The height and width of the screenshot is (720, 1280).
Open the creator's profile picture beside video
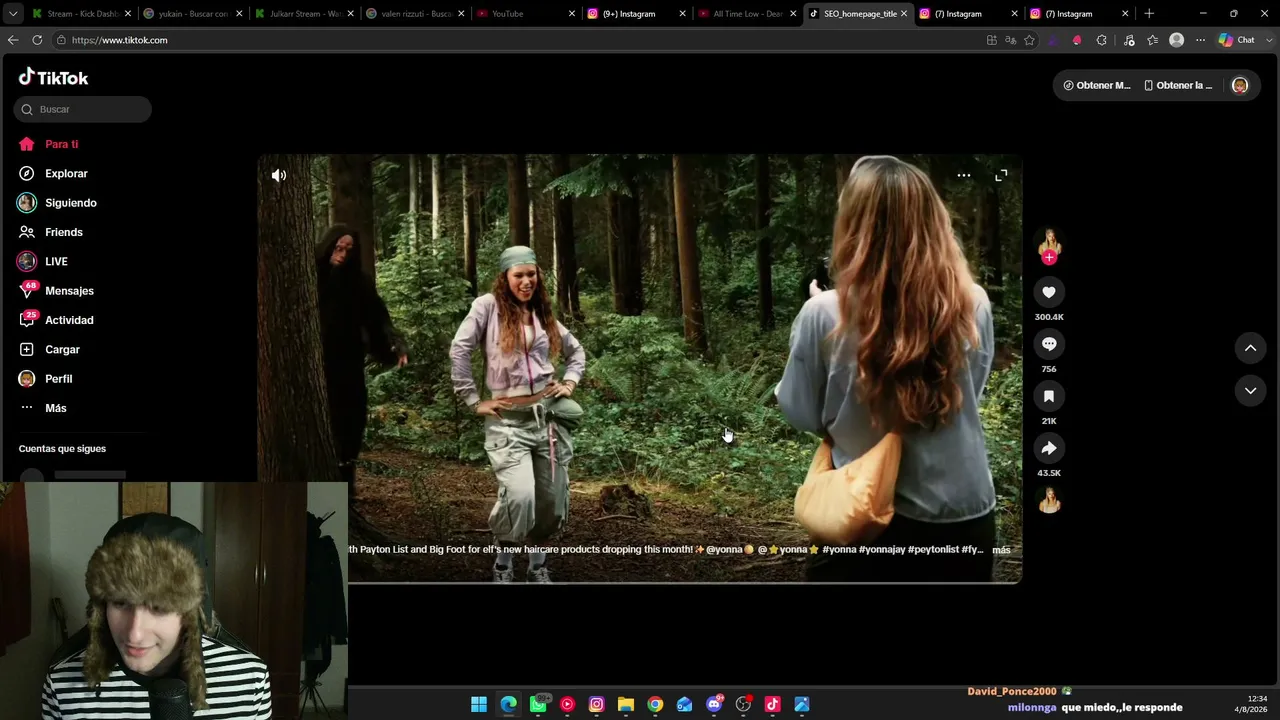(1049, 243)
